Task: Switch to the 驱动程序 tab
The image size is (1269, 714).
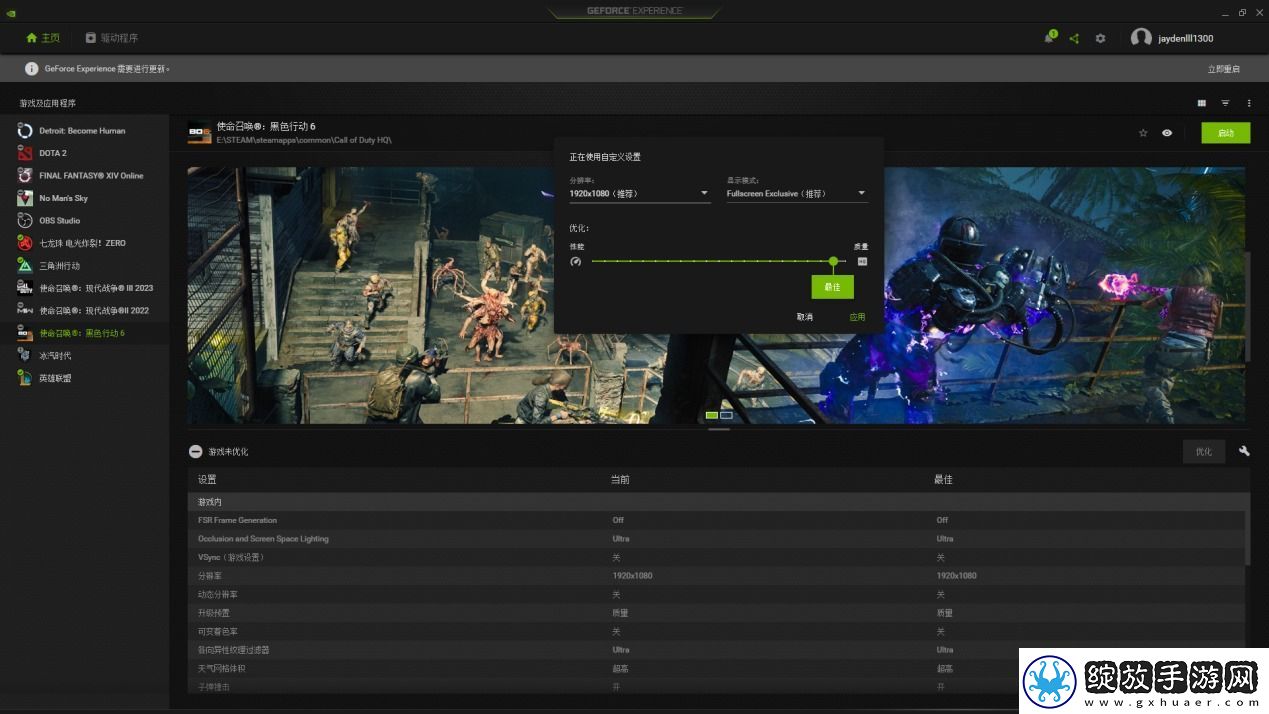Action: [x=112, y=38]
